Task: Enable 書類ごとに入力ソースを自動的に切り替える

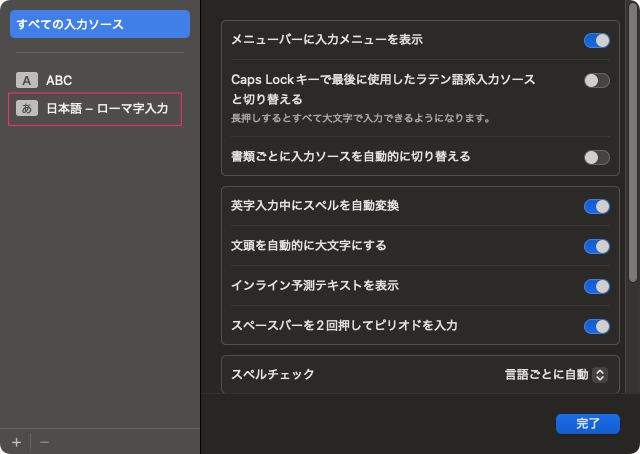Action: pyautogui.click(x=596, y=157)
